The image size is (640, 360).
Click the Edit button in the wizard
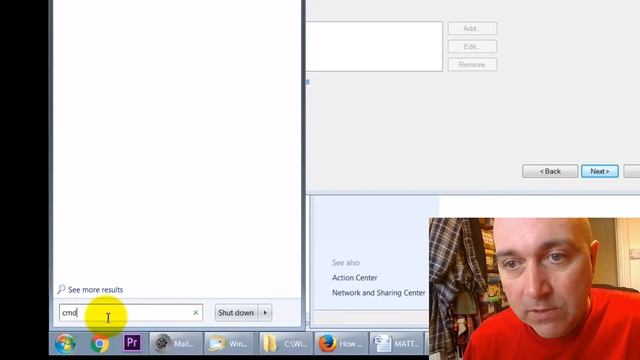pos(472,47)
